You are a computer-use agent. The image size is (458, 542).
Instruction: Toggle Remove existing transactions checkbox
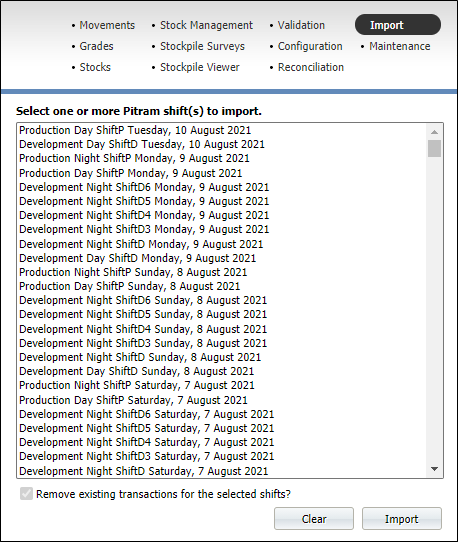pos(27,494)
